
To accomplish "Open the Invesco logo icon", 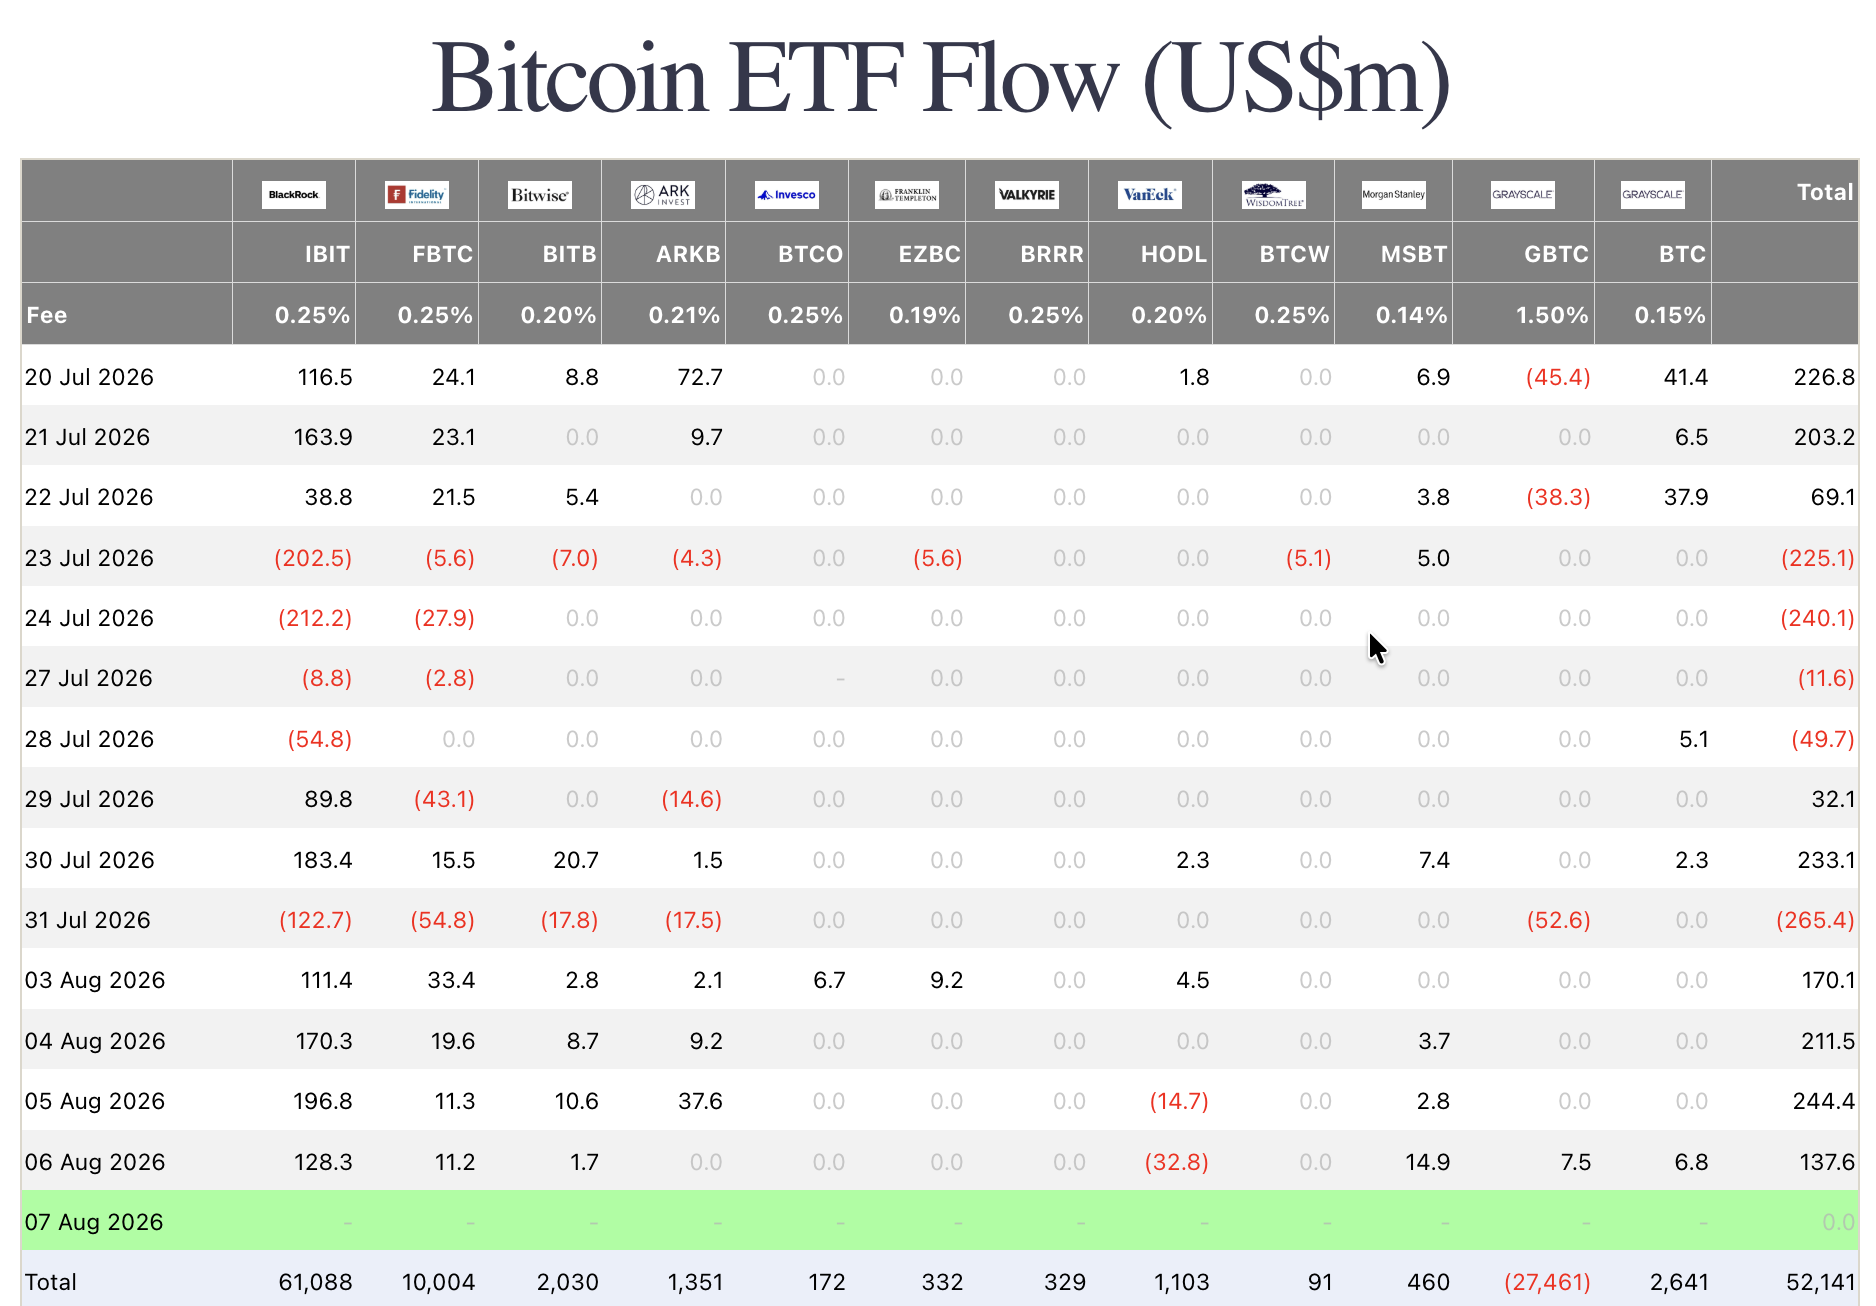I will (787, 195).
